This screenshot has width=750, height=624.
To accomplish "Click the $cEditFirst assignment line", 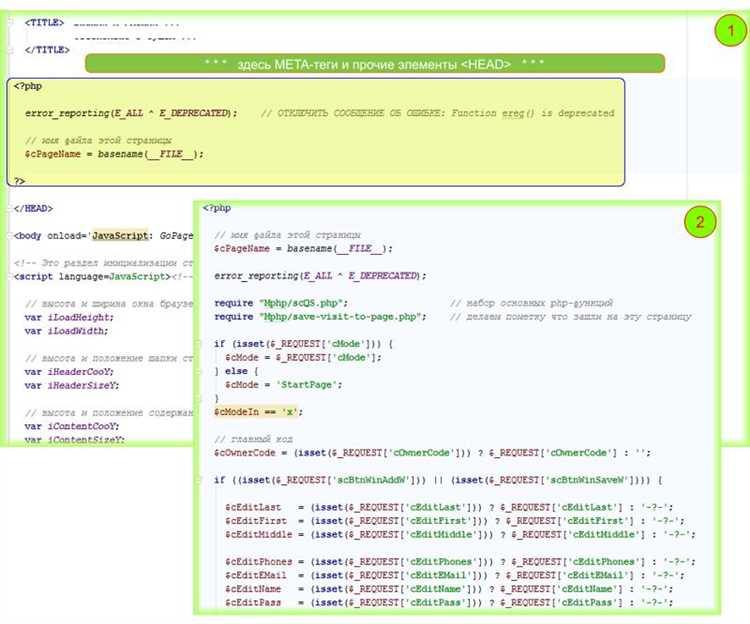I will [455, 521].
